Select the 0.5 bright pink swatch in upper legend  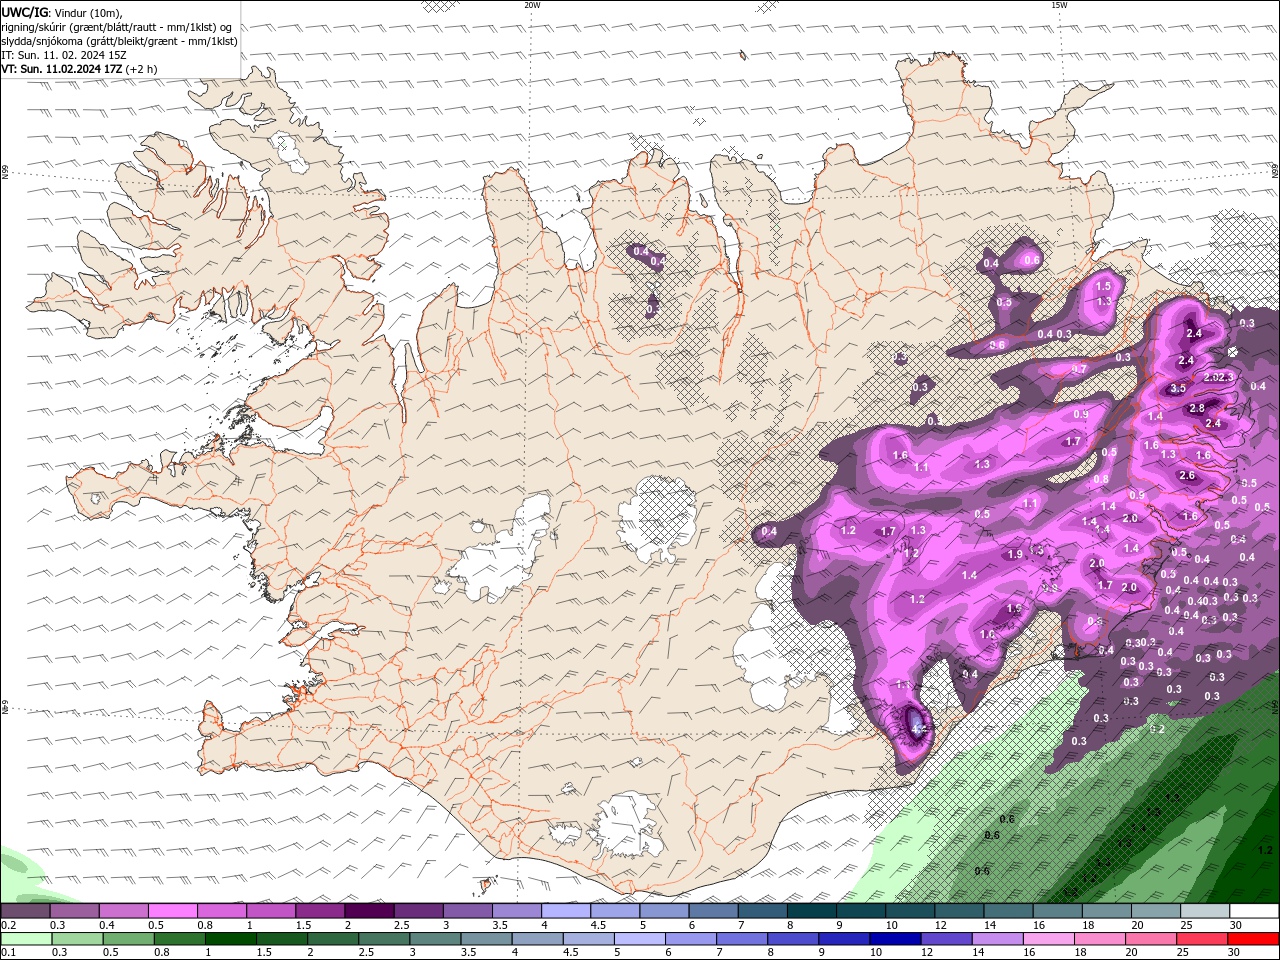172,911
